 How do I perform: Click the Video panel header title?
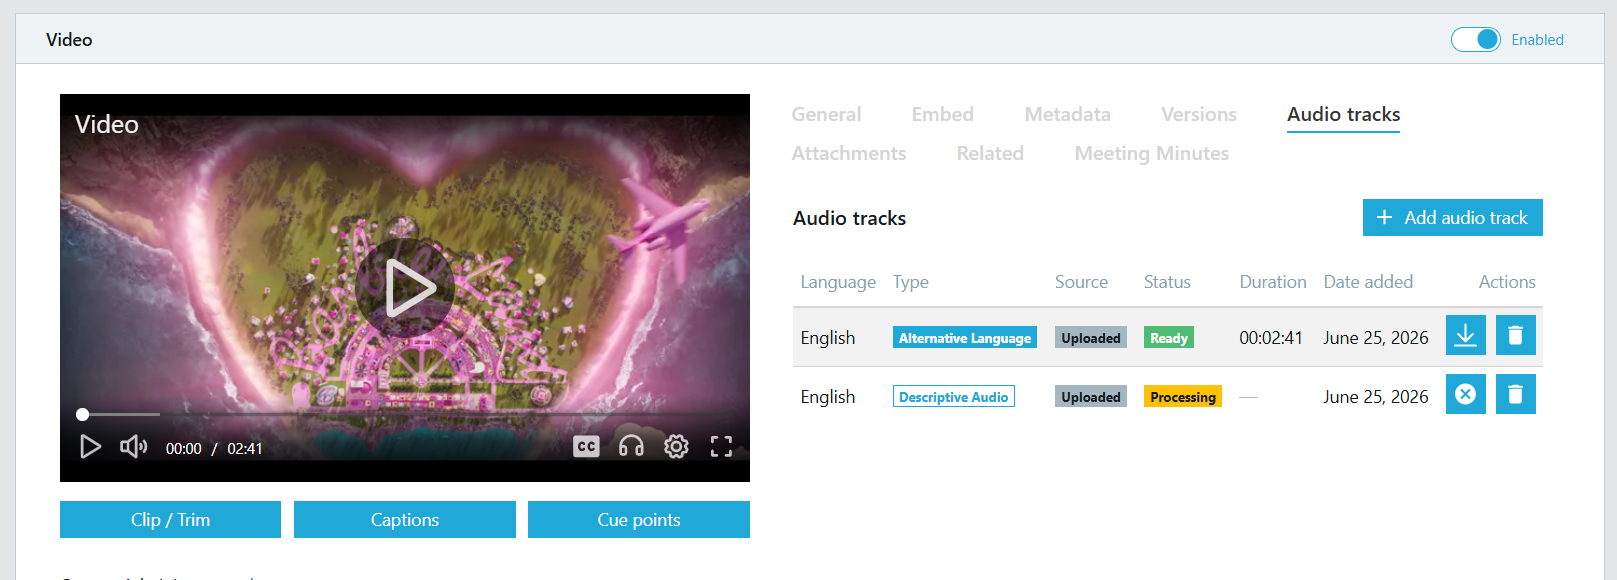[69, 40]
